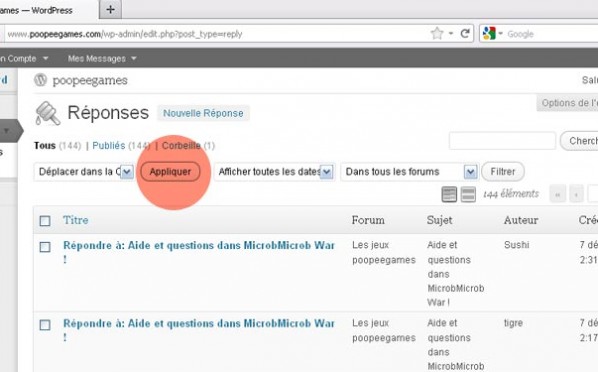The image size is (598, 372).
Task: Click the Sujet column header
Action: tap(439, 220)
